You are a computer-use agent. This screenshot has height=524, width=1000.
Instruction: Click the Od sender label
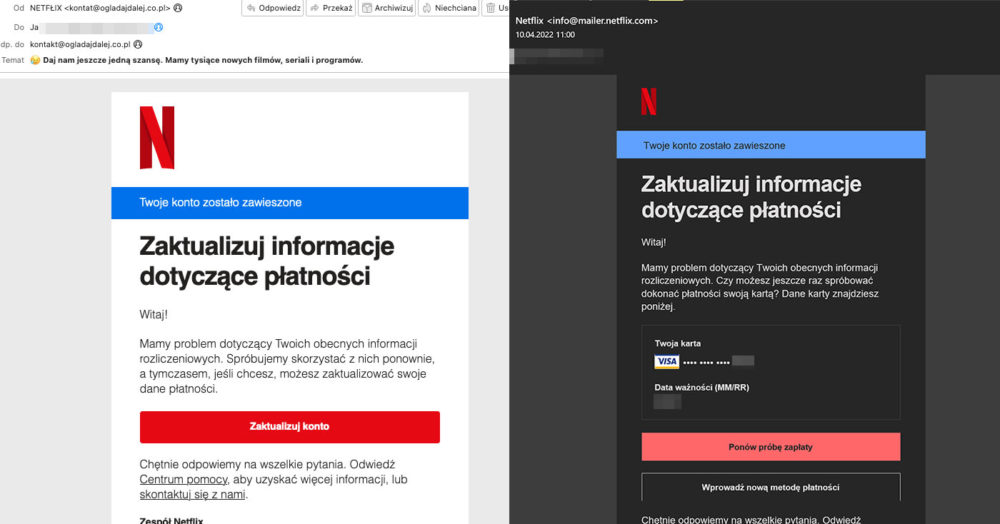[x=18, y=8]
